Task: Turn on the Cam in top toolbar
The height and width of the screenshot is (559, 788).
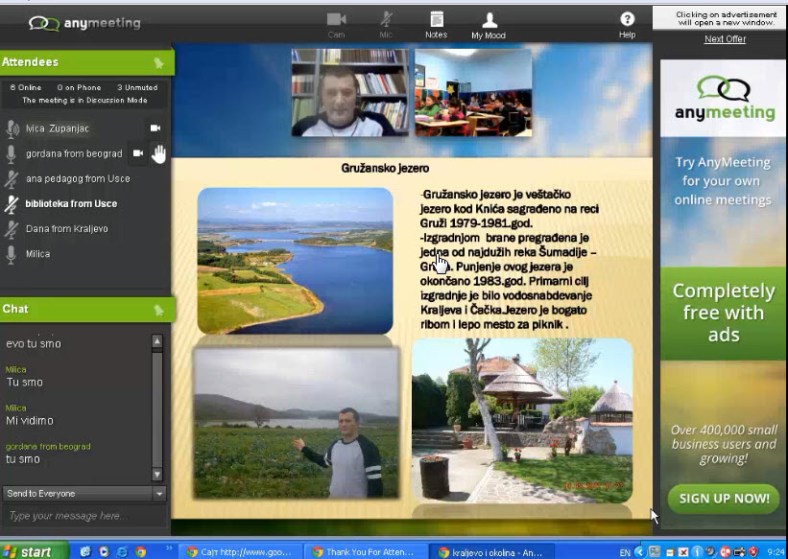Action: [336, 23]
